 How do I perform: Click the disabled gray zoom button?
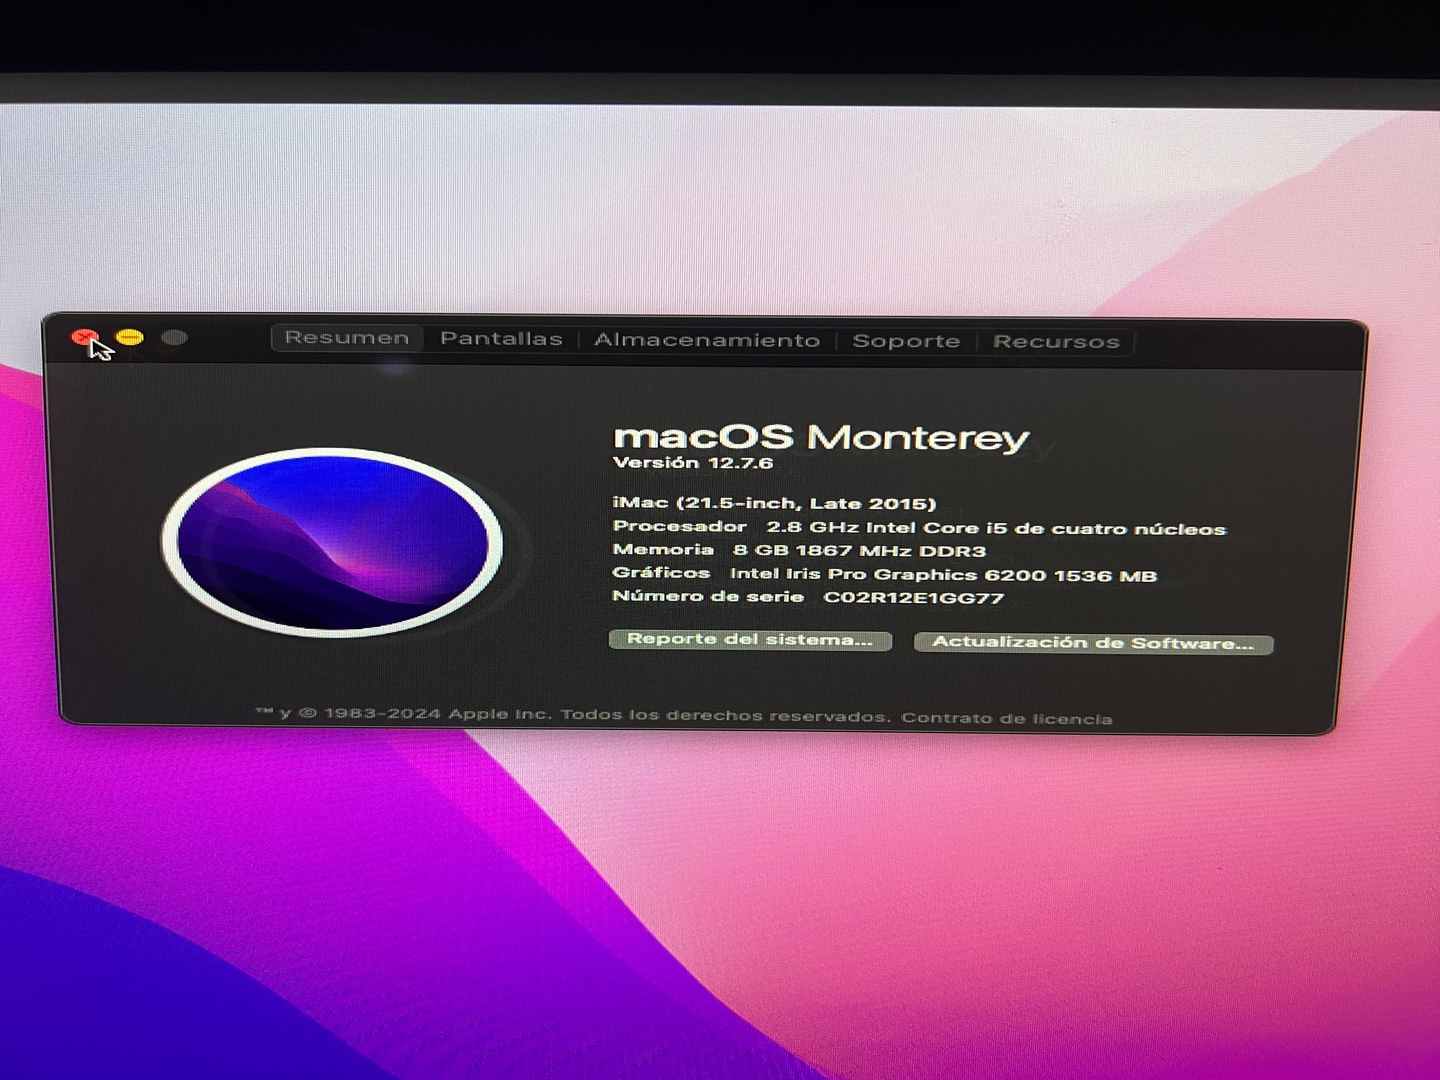[x=175, y=338]
